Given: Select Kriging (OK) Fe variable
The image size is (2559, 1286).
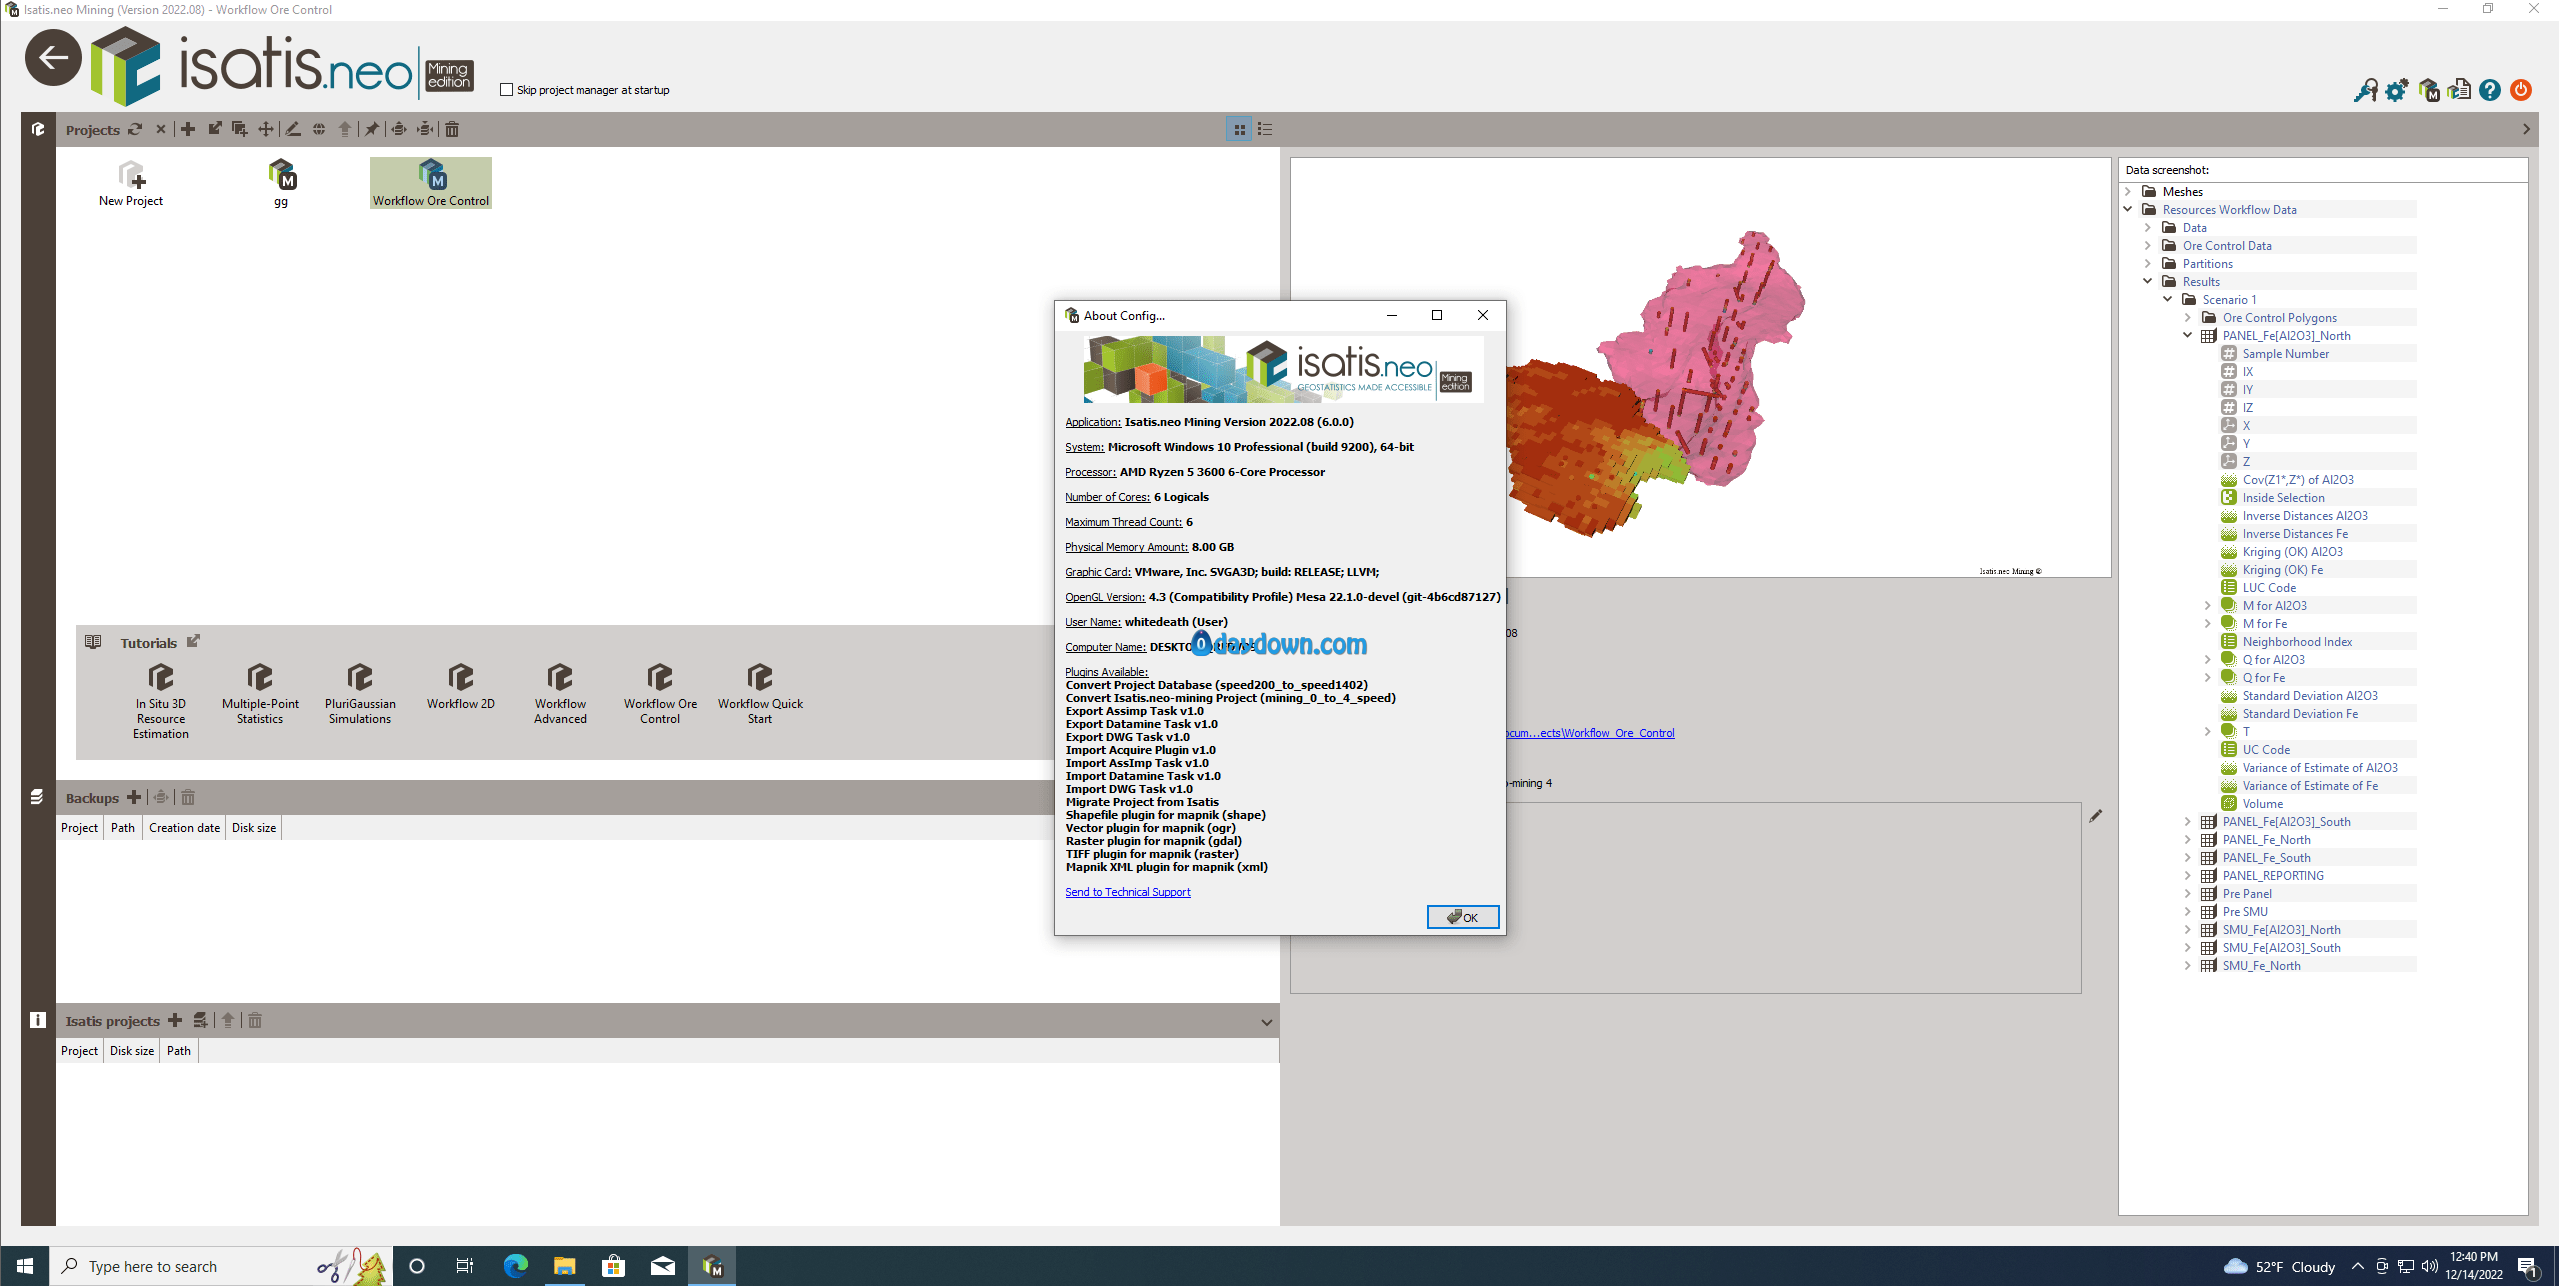Looking at the screenshot, I should point(2282,570).
